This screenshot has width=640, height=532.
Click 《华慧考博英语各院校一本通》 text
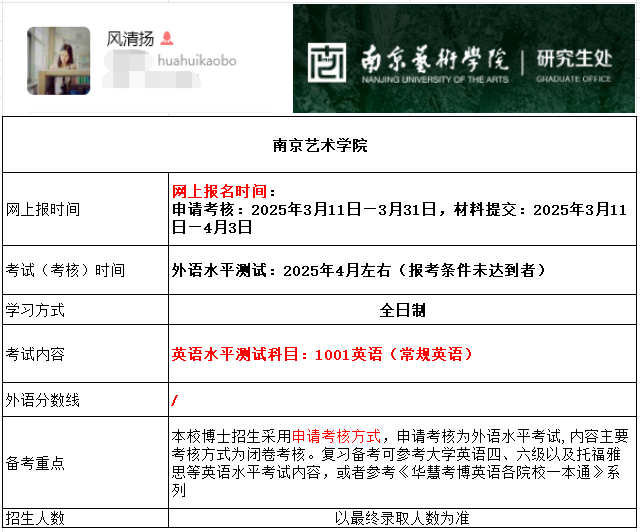coord(501,472)
